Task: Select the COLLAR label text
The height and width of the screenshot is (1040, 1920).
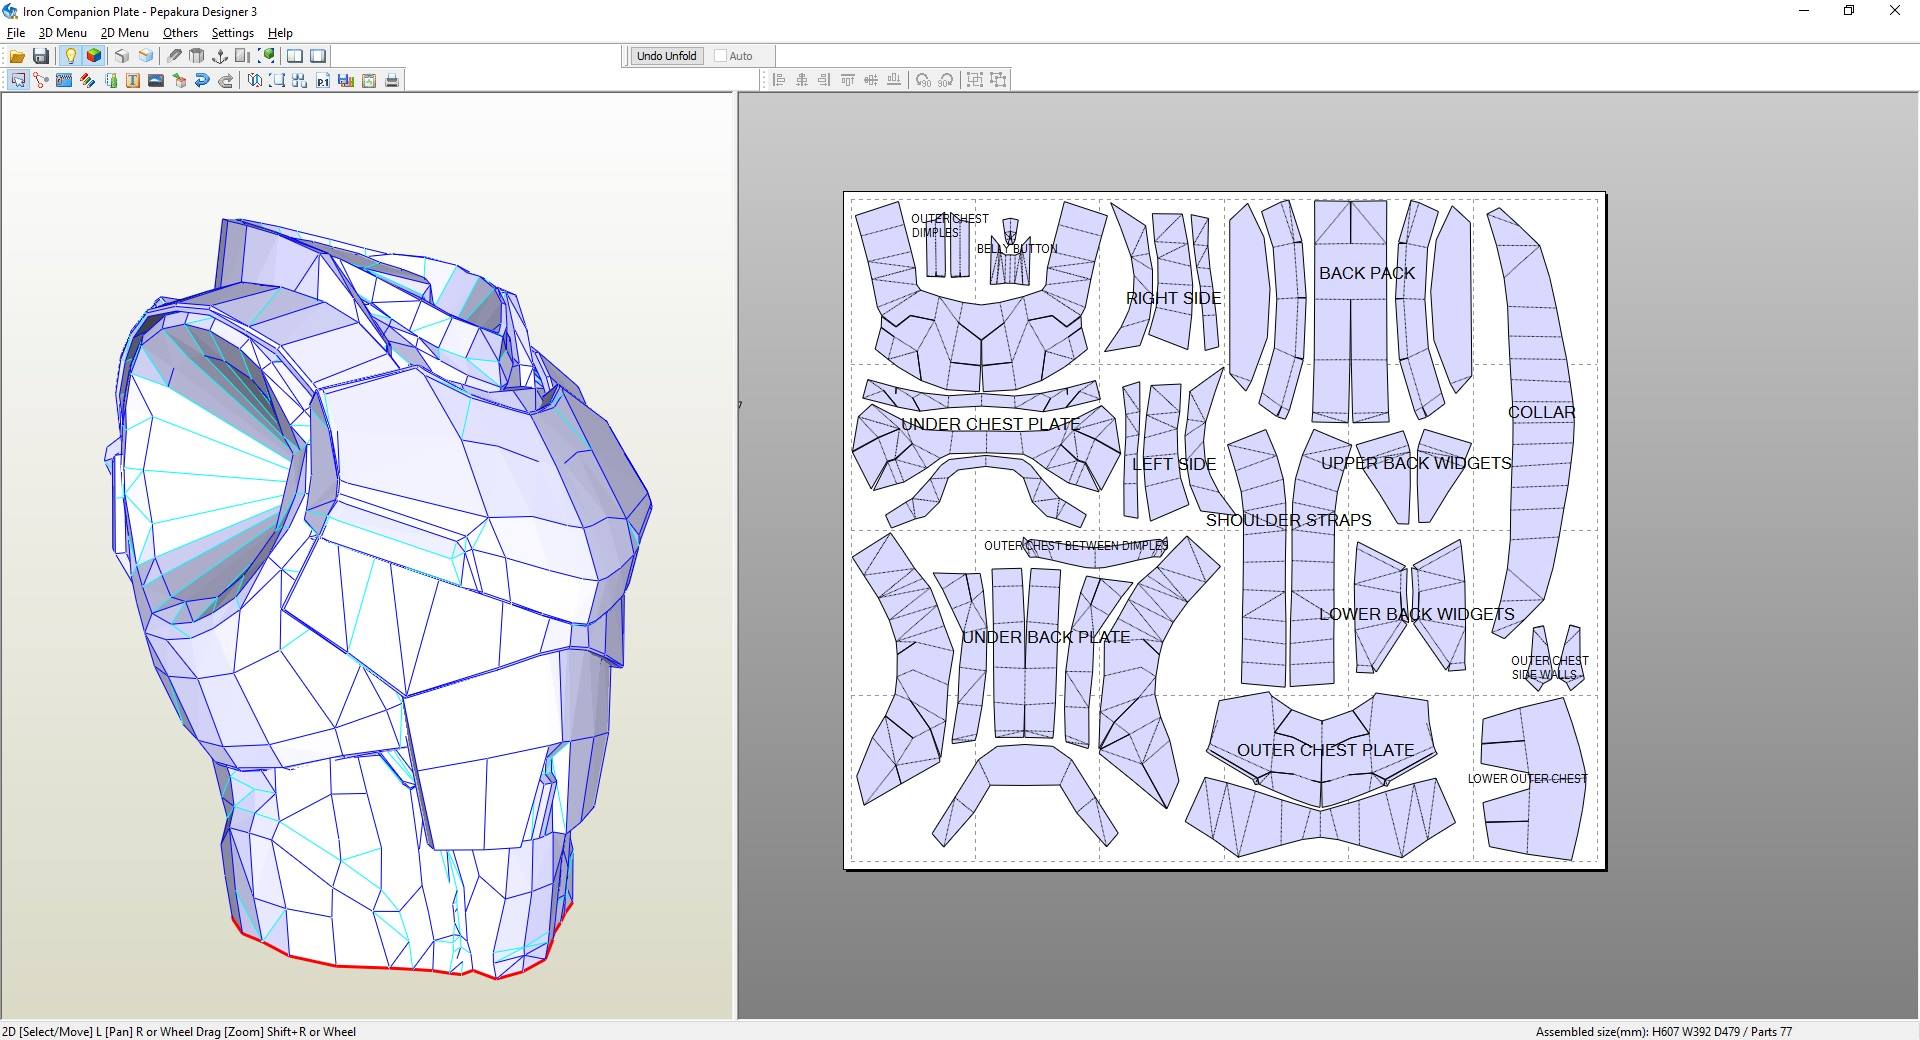Action: click(x=1542, y=412)
